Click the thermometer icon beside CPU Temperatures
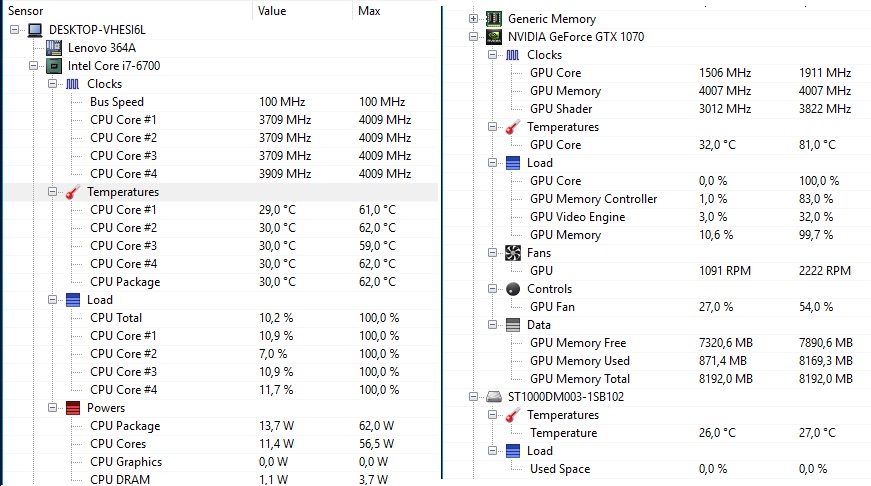The width and height of the screenshot is (871, 486). (x=73, y=192)
